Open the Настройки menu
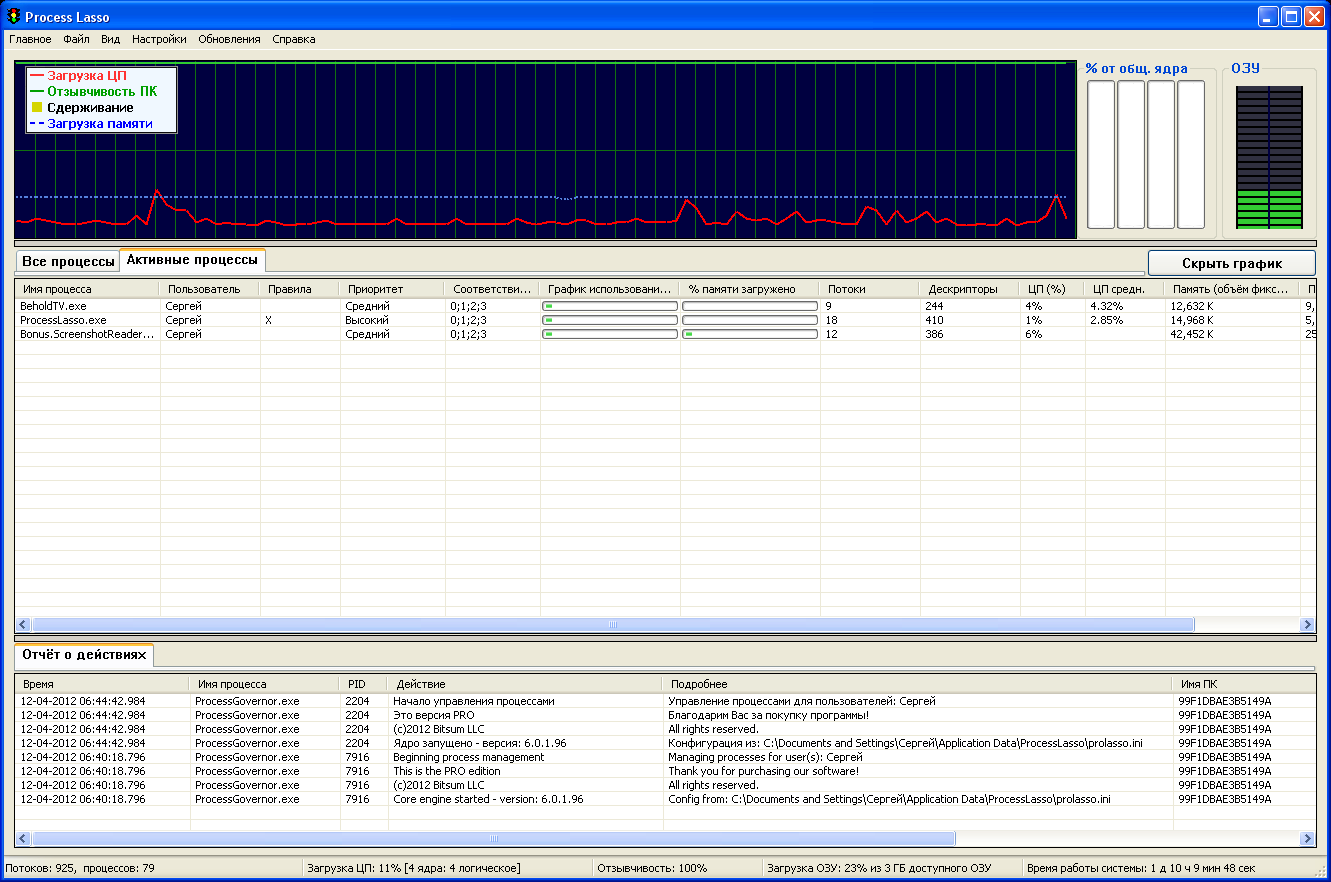The width and height of the screenshot is (1331, 882). click(159, 39)
